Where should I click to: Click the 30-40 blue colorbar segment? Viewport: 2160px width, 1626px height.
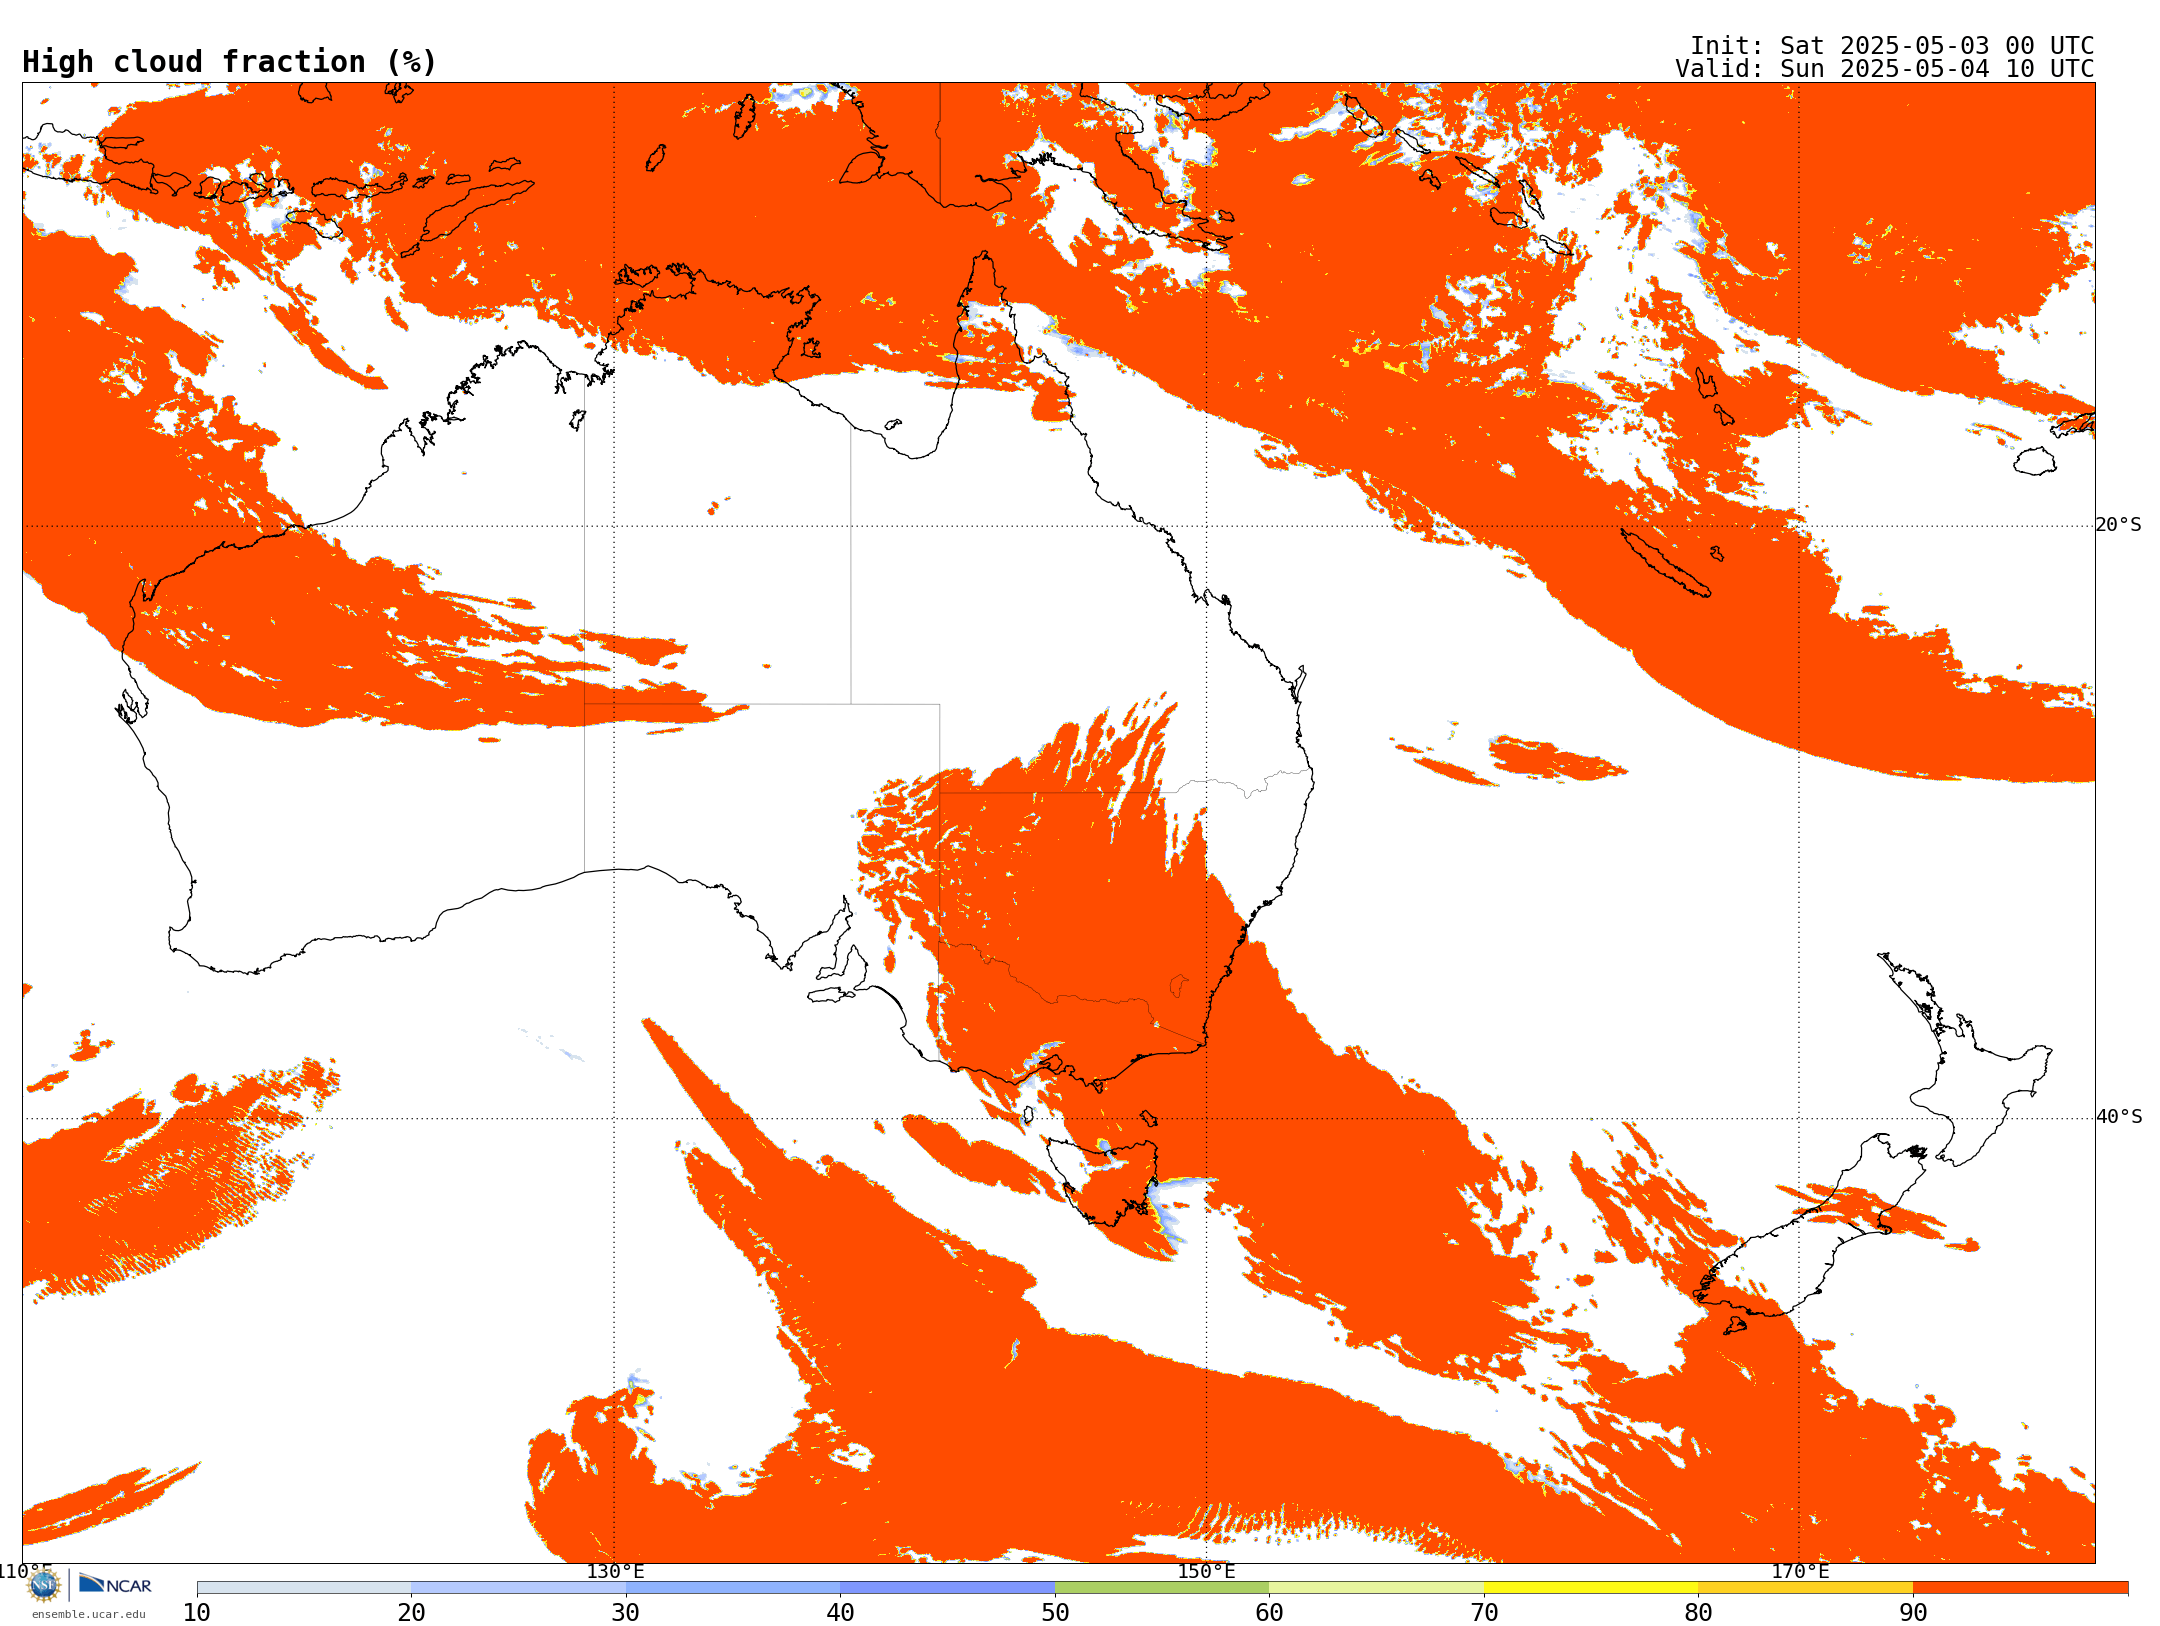(x=733, y=1588)
